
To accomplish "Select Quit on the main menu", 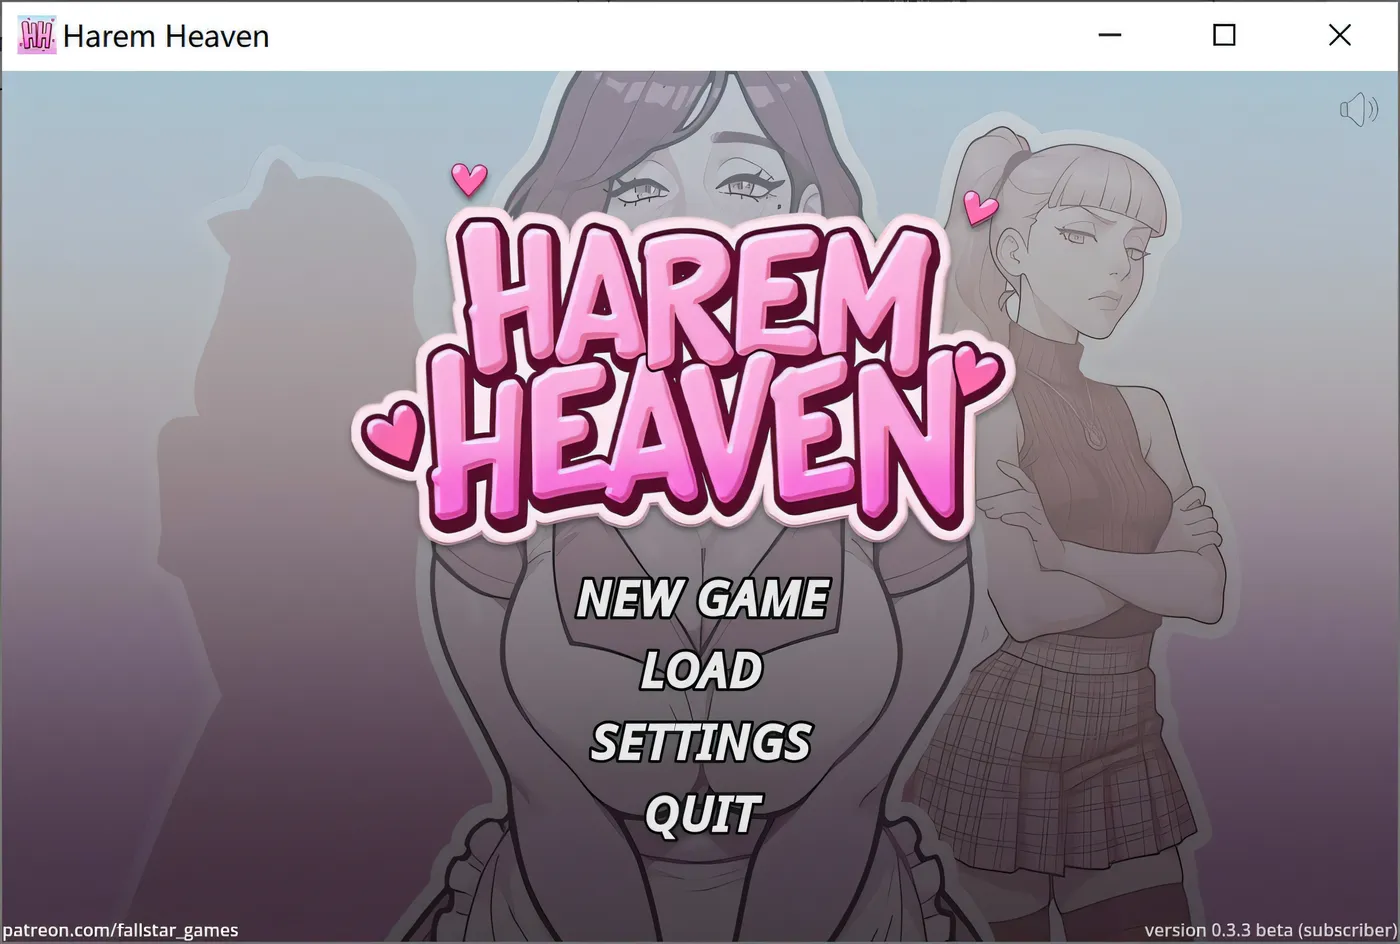I will (703, 814).
